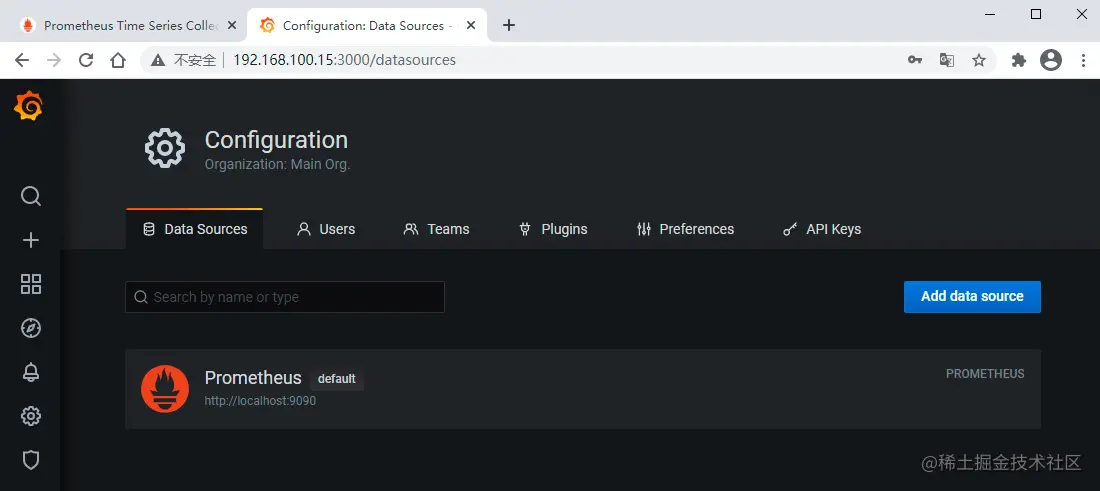Image resolution: width=1100 pixels, height=491 pixels.
Task: Click the PROMETHEUS type label
Action: tap(985, 374)
